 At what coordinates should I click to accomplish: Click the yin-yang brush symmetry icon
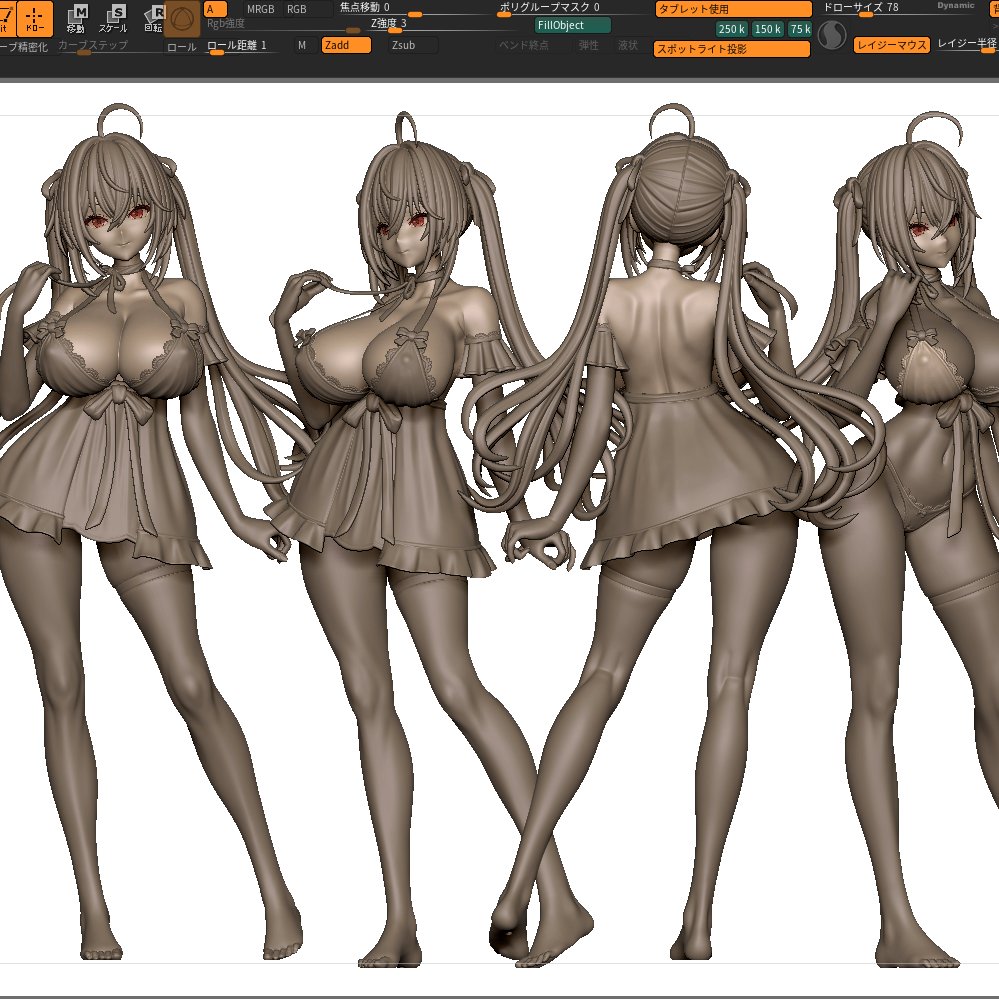click(831, 36)
